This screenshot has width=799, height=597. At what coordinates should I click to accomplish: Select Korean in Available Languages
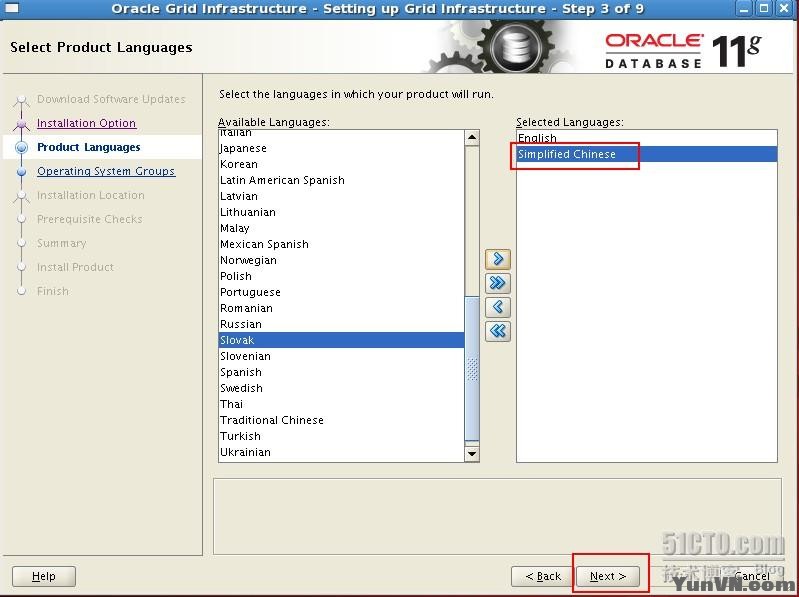341,164
